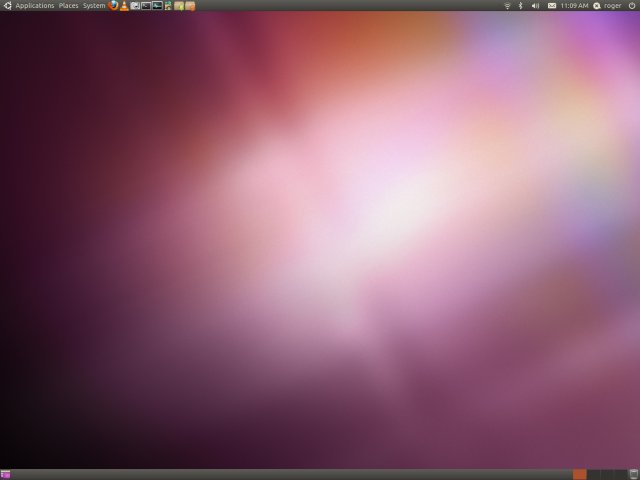Open the Places menu
The image size is (640, 480).
coord(68,6)
